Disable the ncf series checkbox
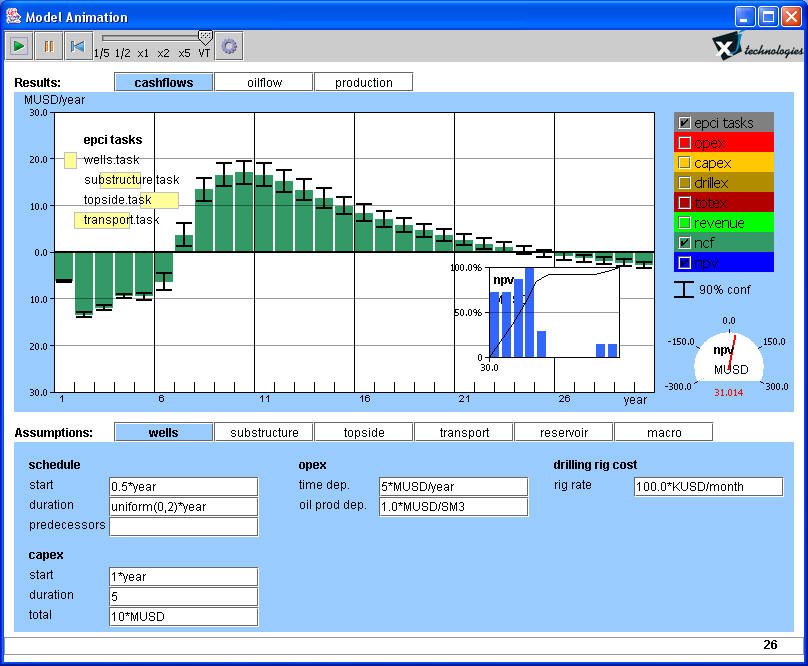This screenshot has width=808, height=666. point(684,242)
